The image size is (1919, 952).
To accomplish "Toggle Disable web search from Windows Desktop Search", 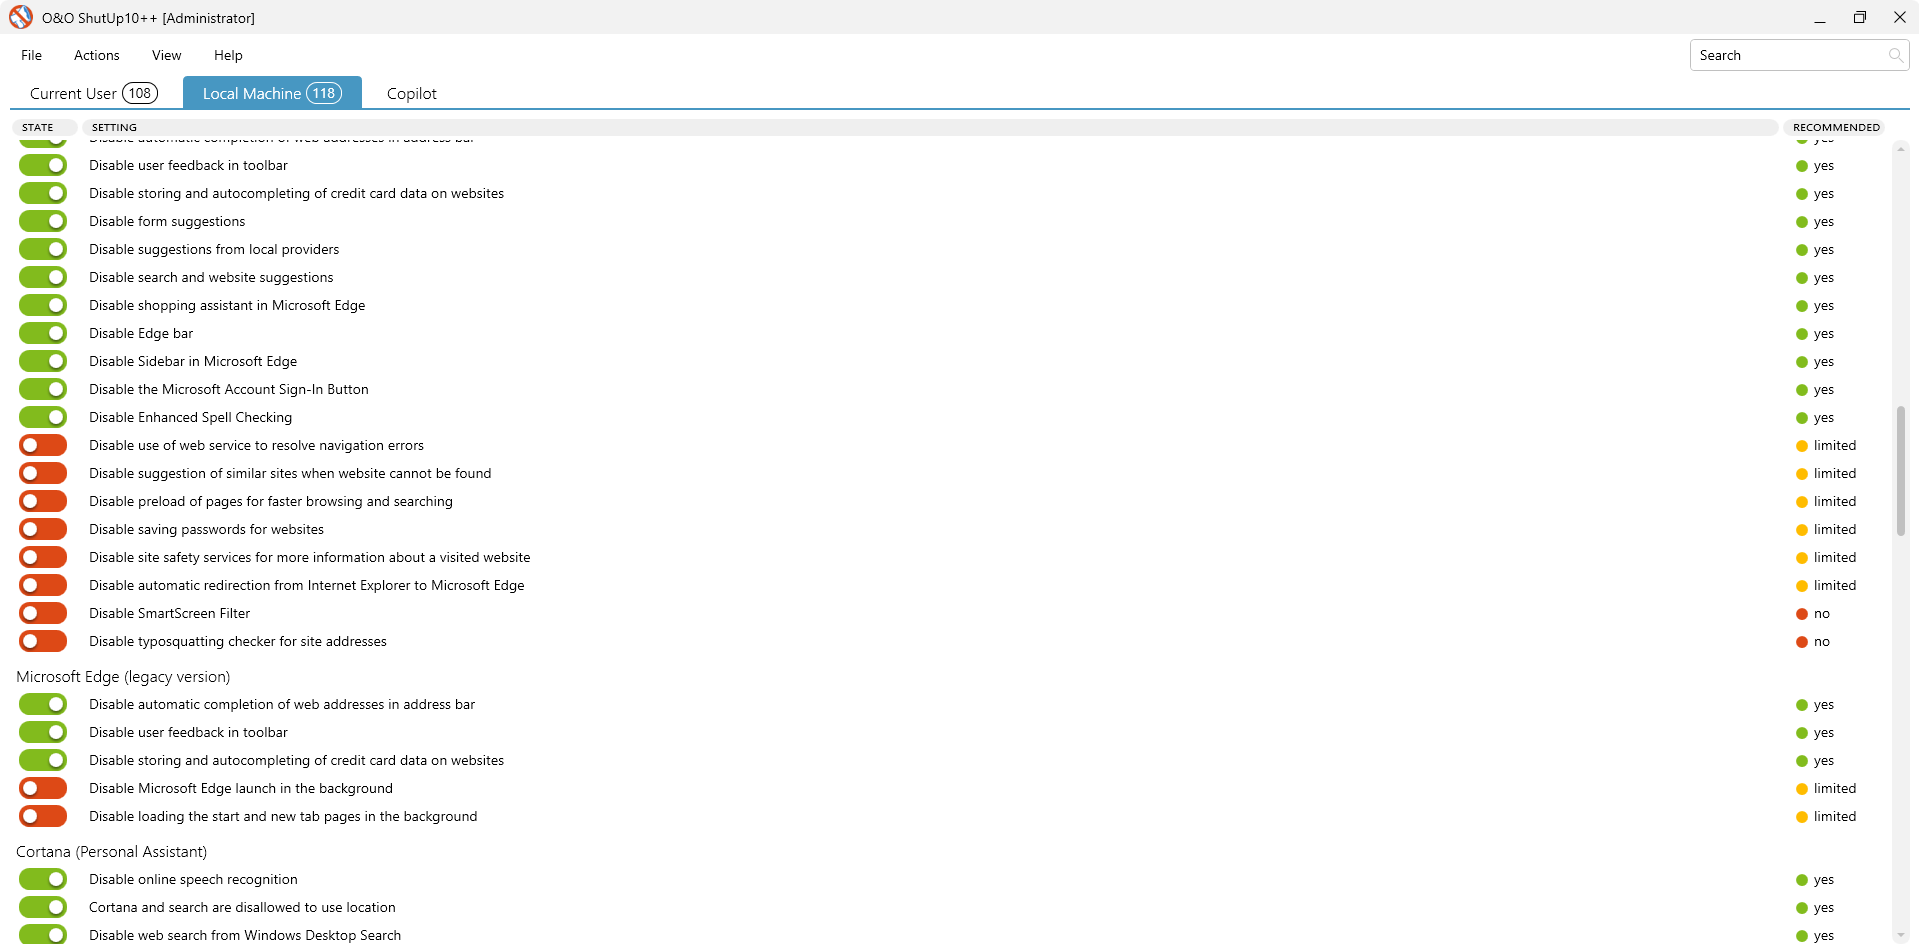I will (43, 935).
